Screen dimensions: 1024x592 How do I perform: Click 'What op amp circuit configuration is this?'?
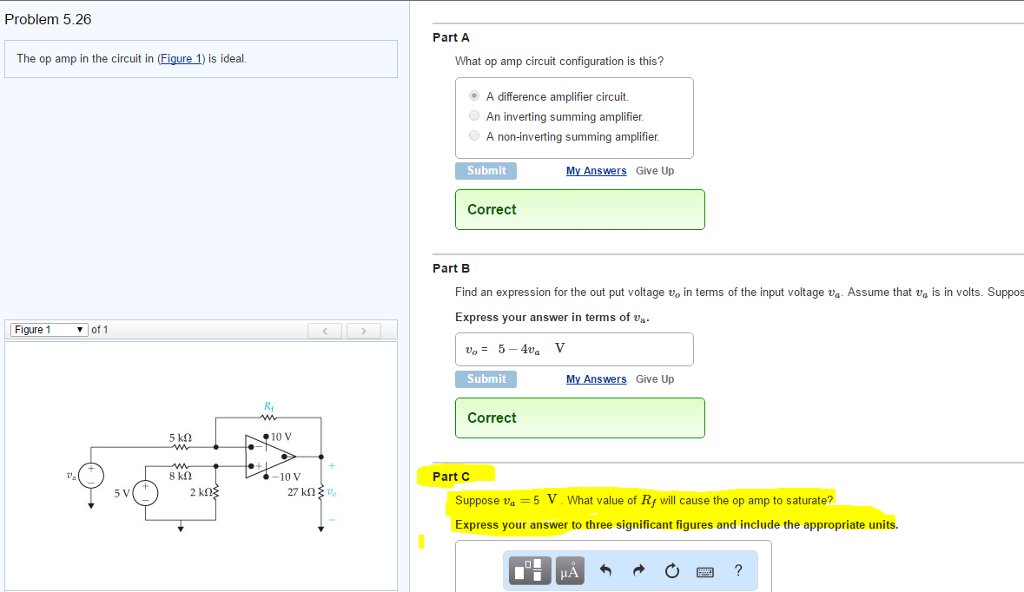click(559, 61)
